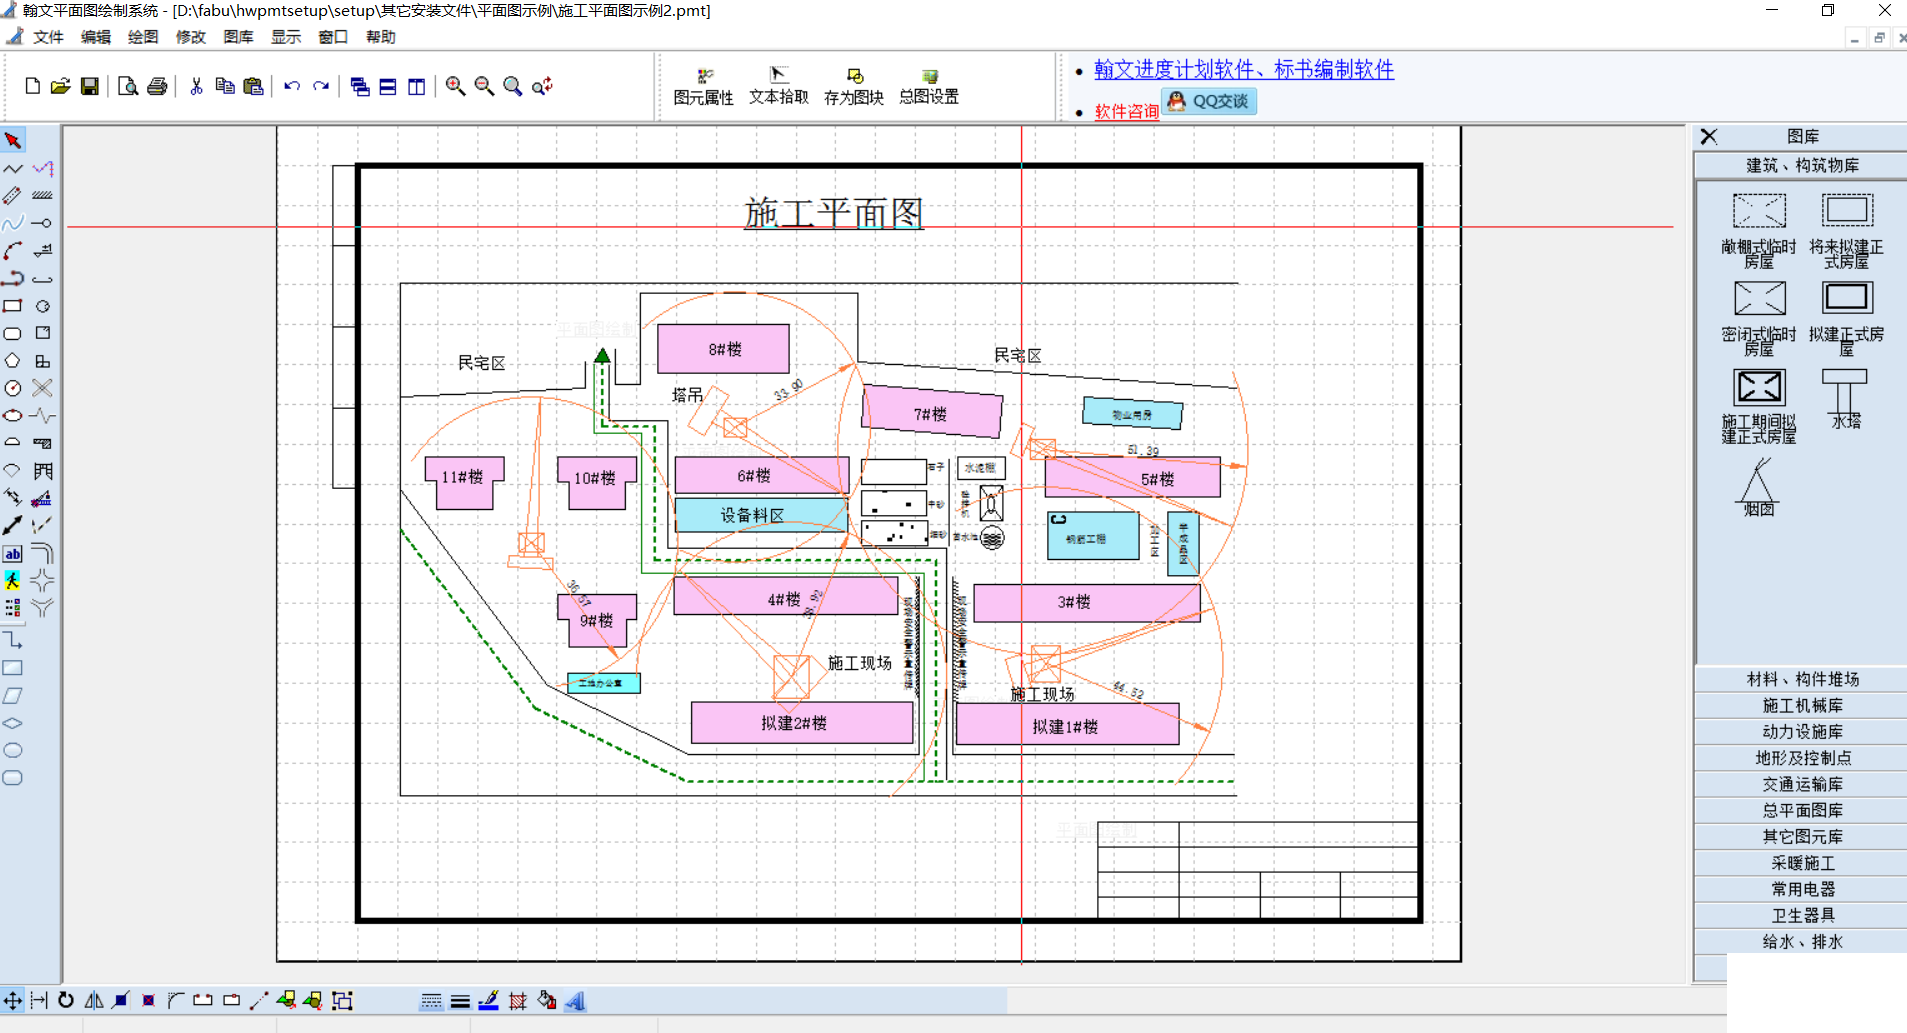Image resolution: width=1907 pixels, height=1033 pixels.
Task: Select the text 'ab' tool
Action: [12, 553]
